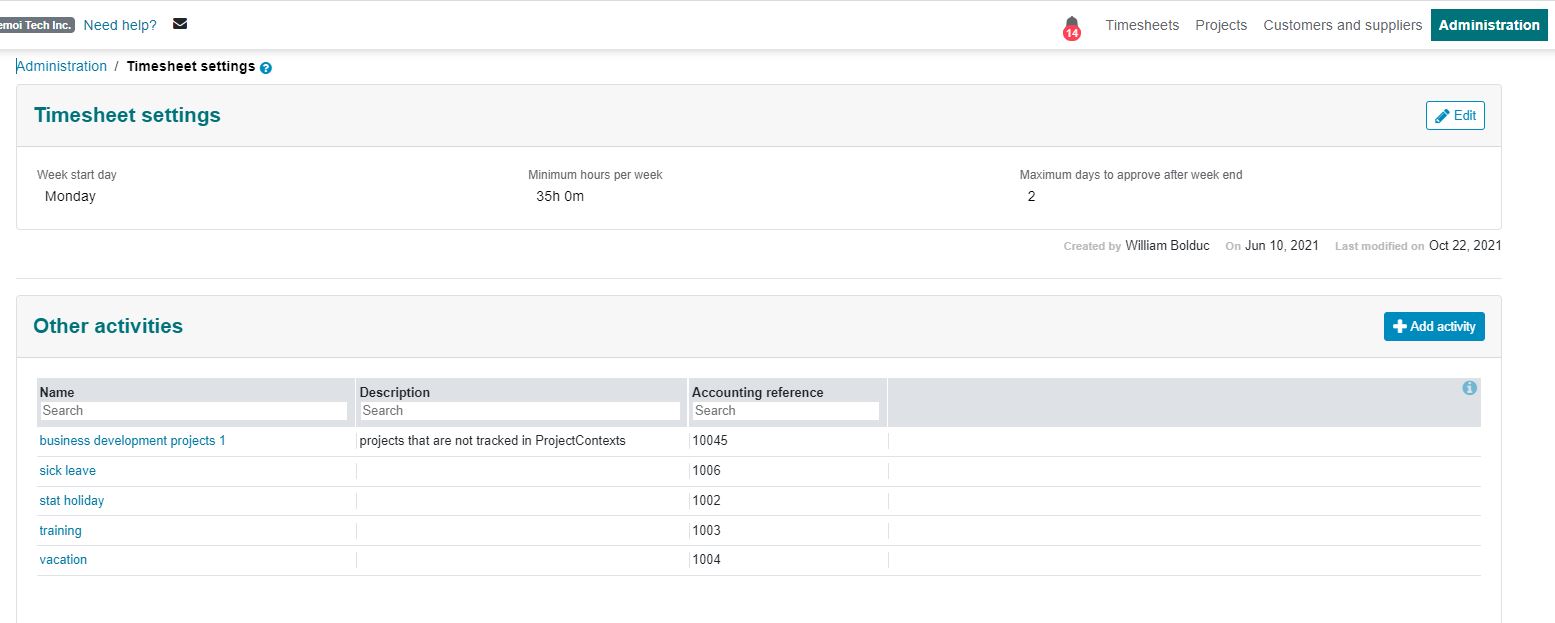This screenshot has width=1555, height=623.
Task: Click the Edit button for Timesheet settings
Action: click(1455, 116)
